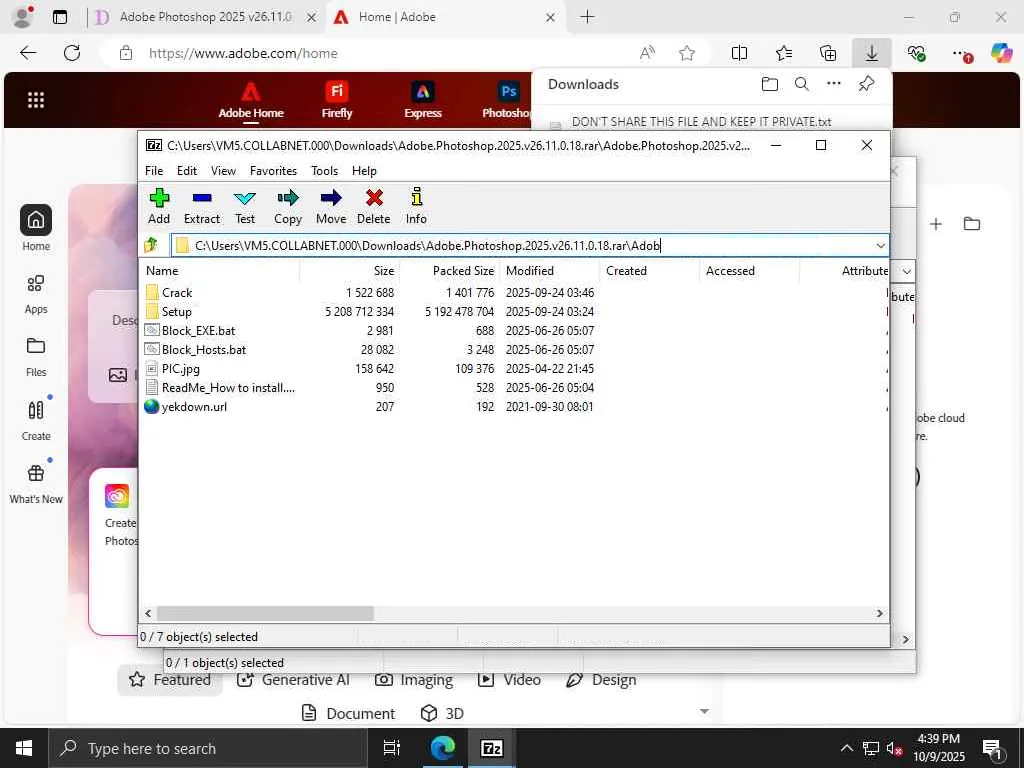Open Apps in the Adobe sidebar
This screenshot has height=768, width=1024.
[36, 294]
